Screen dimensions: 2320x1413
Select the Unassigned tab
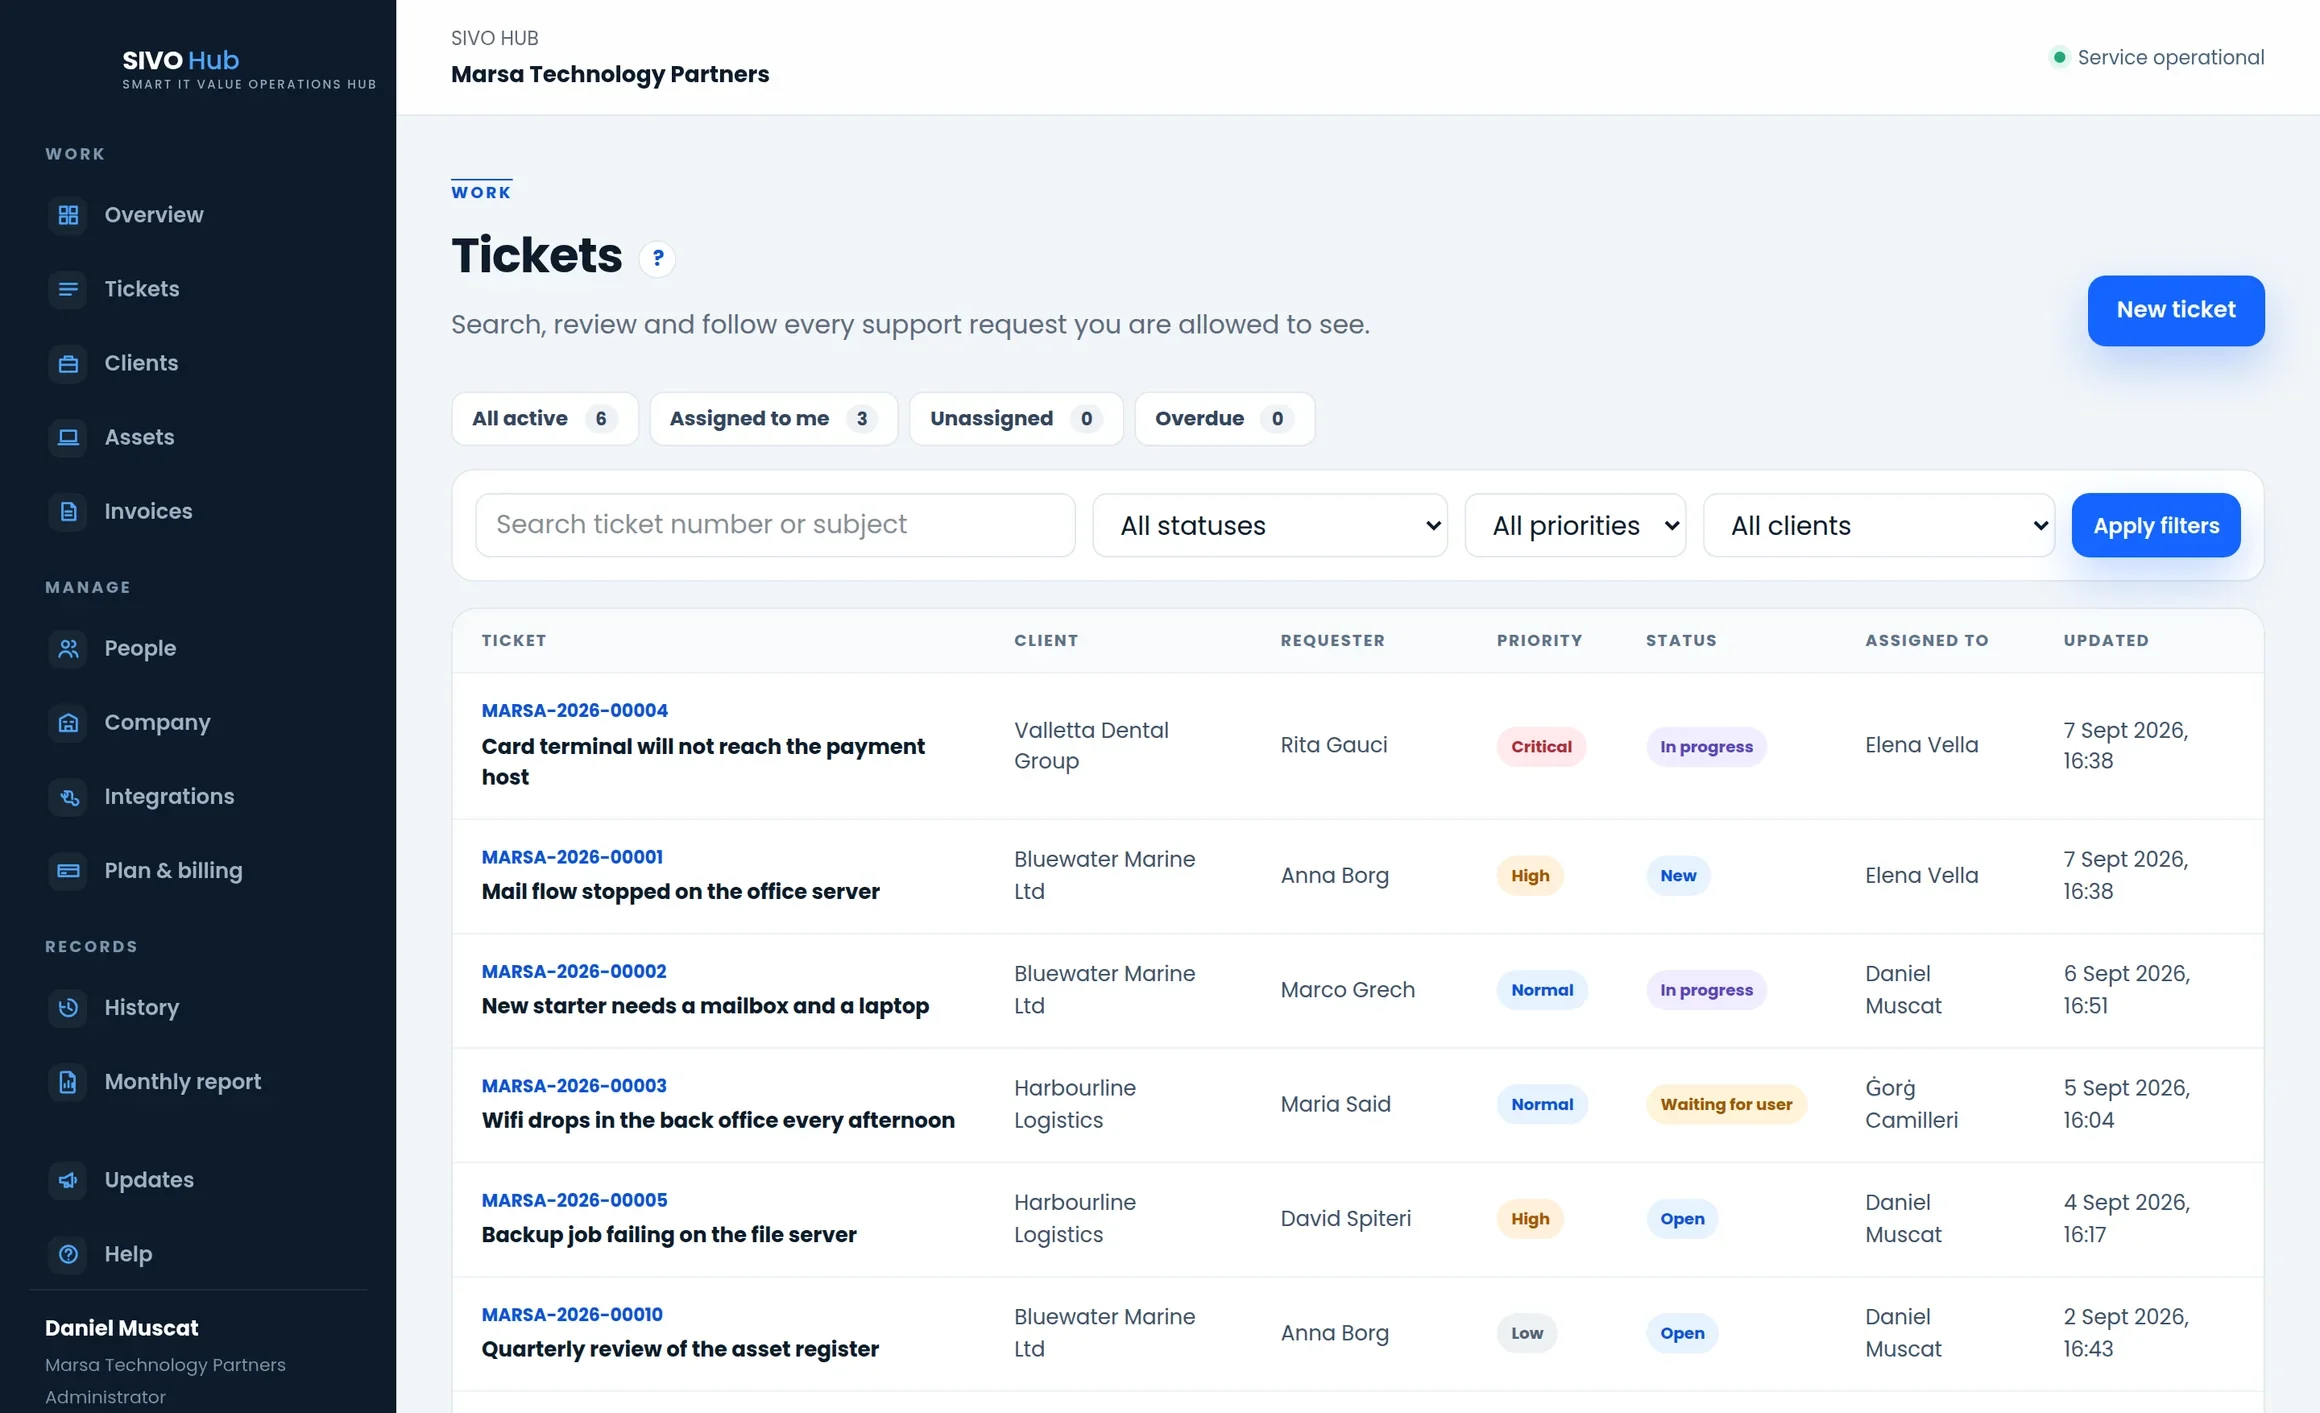tap(1016, 418)
